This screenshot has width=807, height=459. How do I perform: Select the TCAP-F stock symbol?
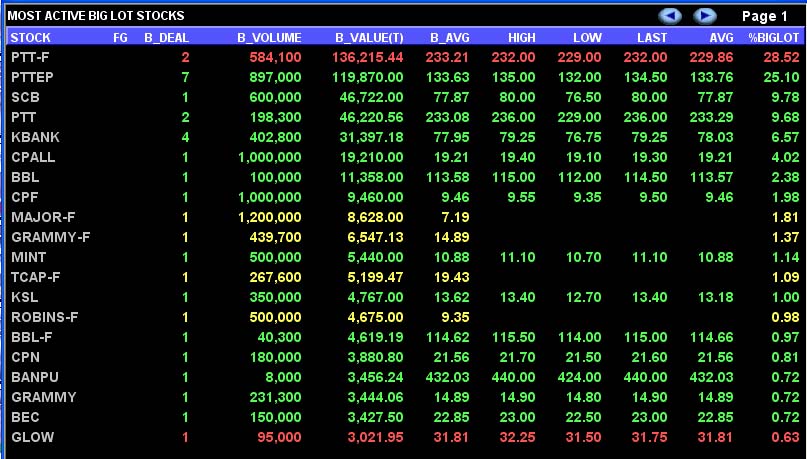click(36, 277)
